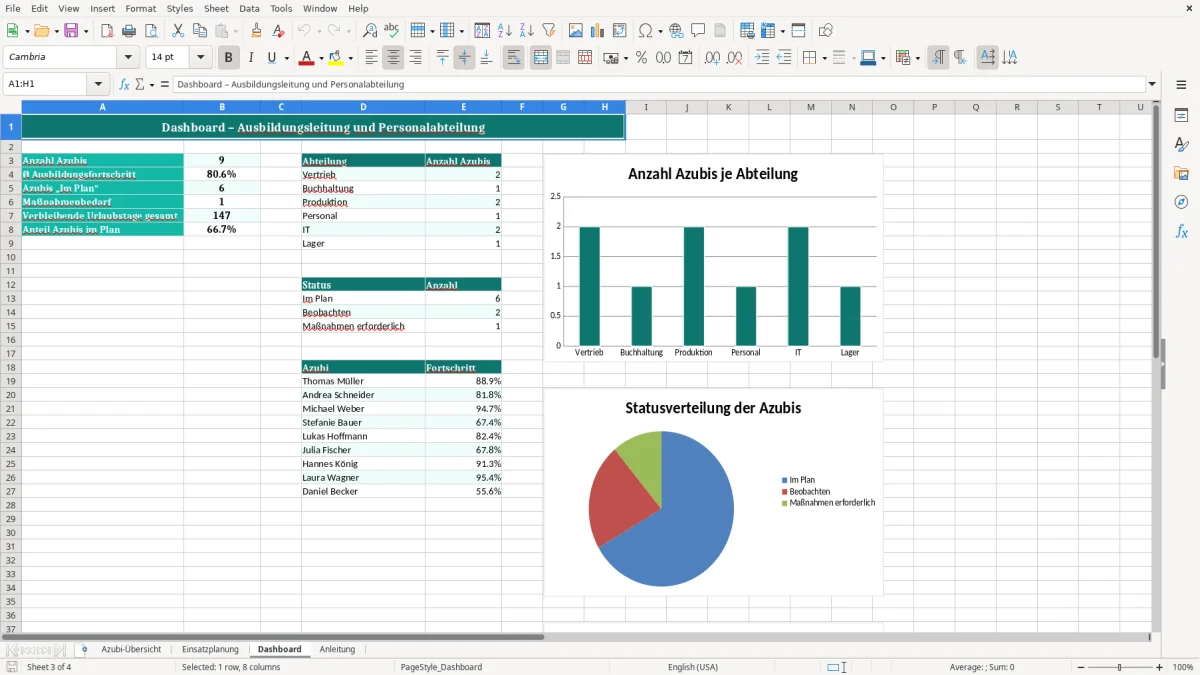Image resolution: width=1200 pixels, height=675 pixels.
Task: Click PageStyle_Dashboard in status bar
Action: click(x=441, y=667)
